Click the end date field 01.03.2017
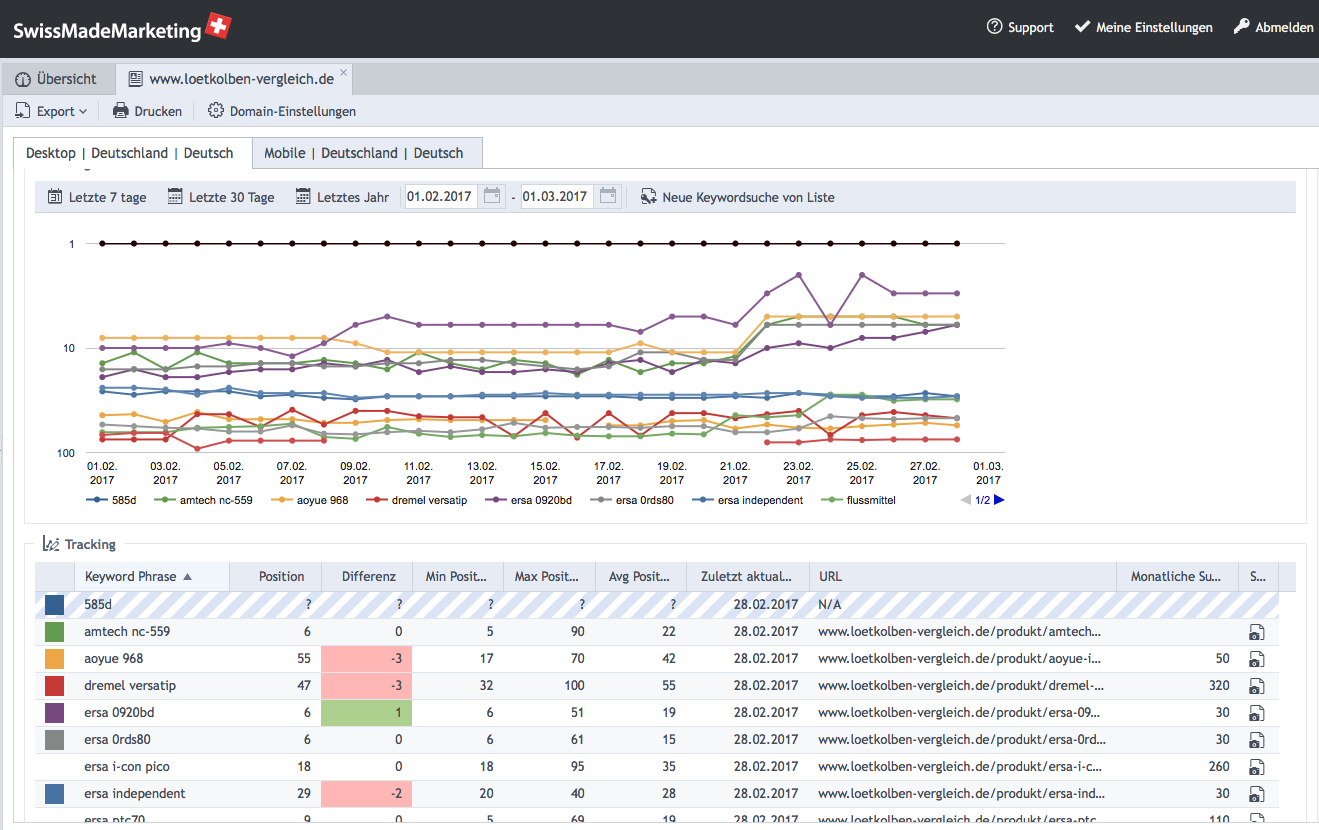The height and width of the screenshot is (830, 1319). (x=557, y=197)
